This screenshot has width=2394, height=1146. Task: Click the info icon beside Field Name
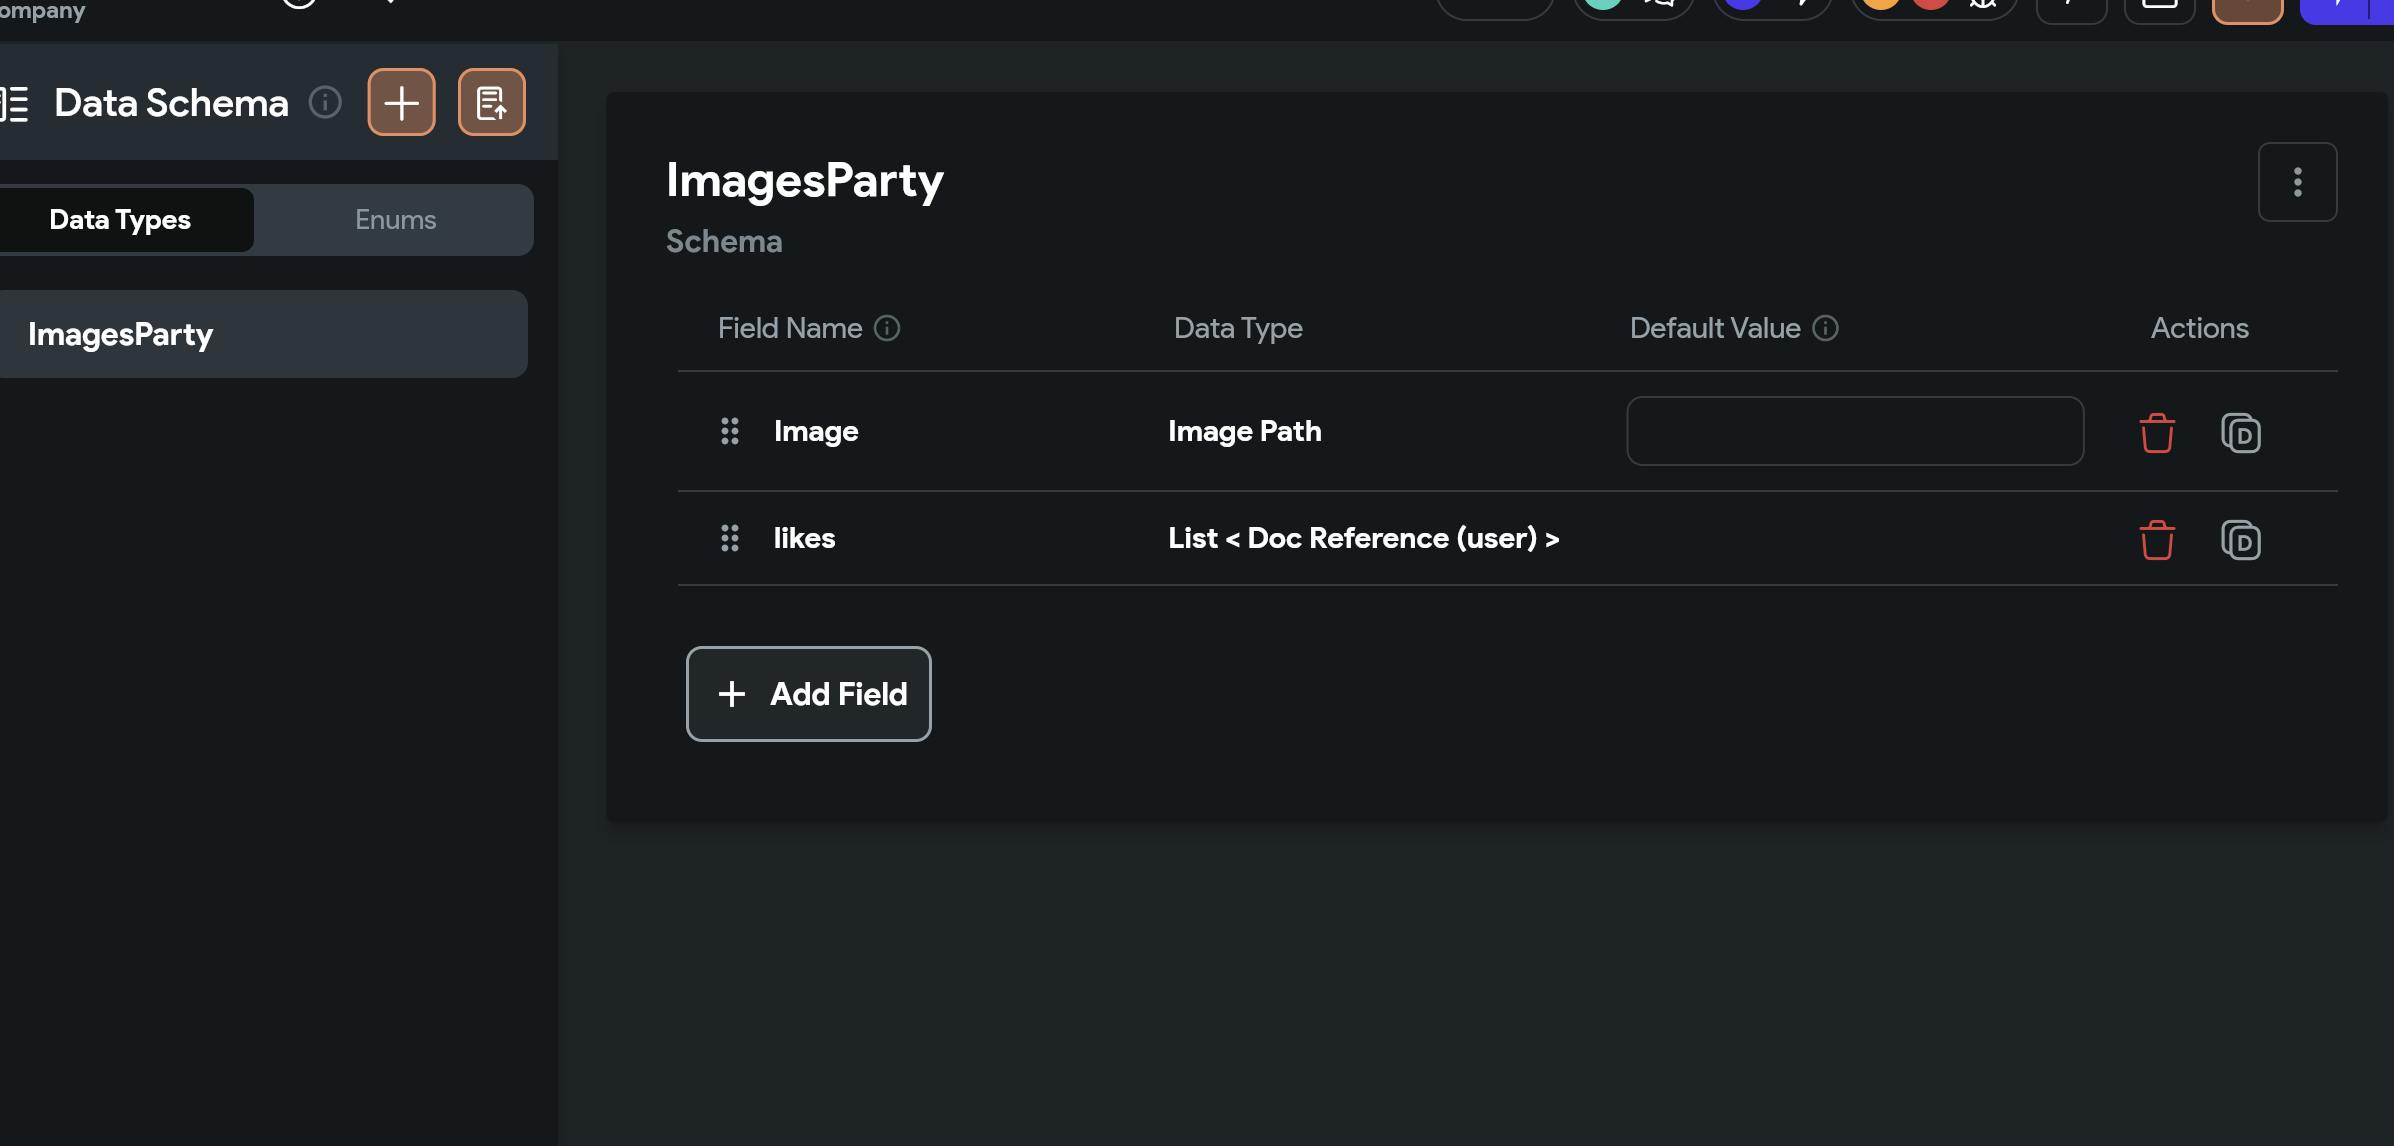point(887,328)
